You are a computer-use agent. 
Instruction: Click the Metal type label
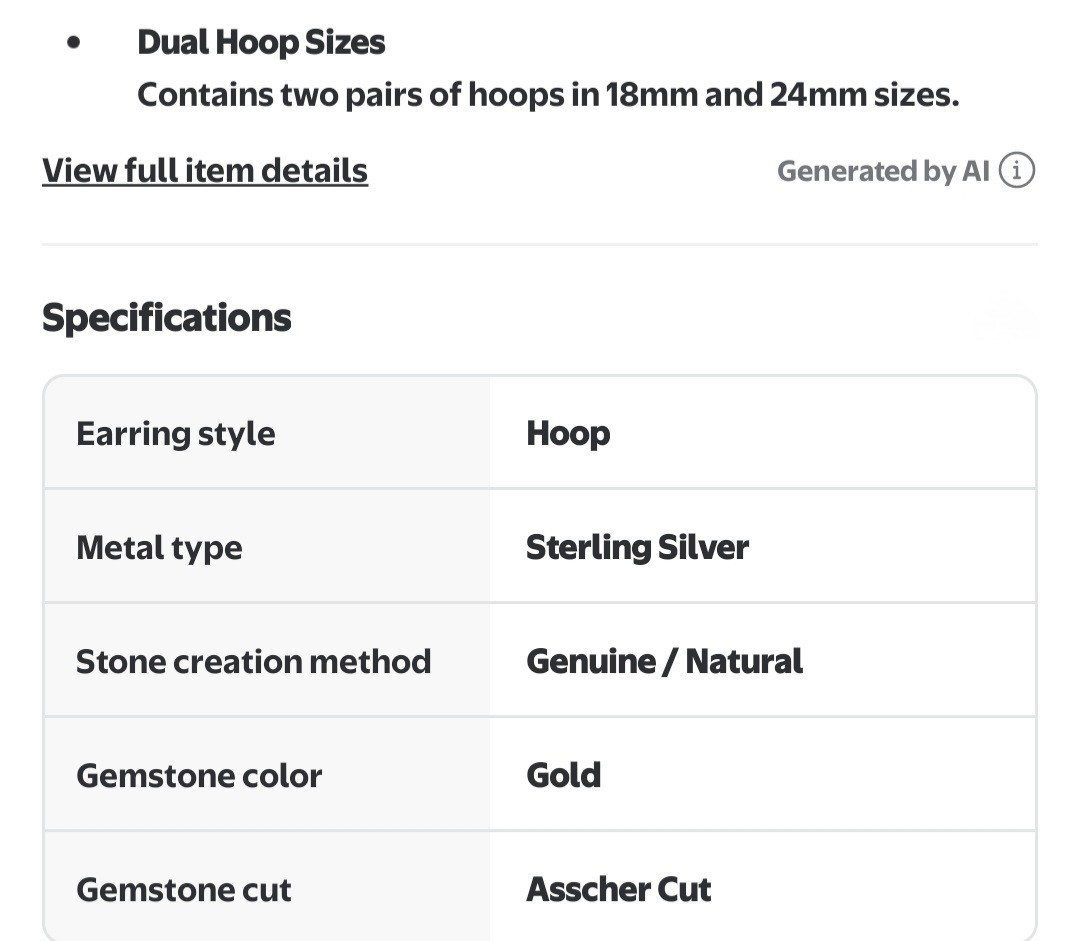point(159,548)
